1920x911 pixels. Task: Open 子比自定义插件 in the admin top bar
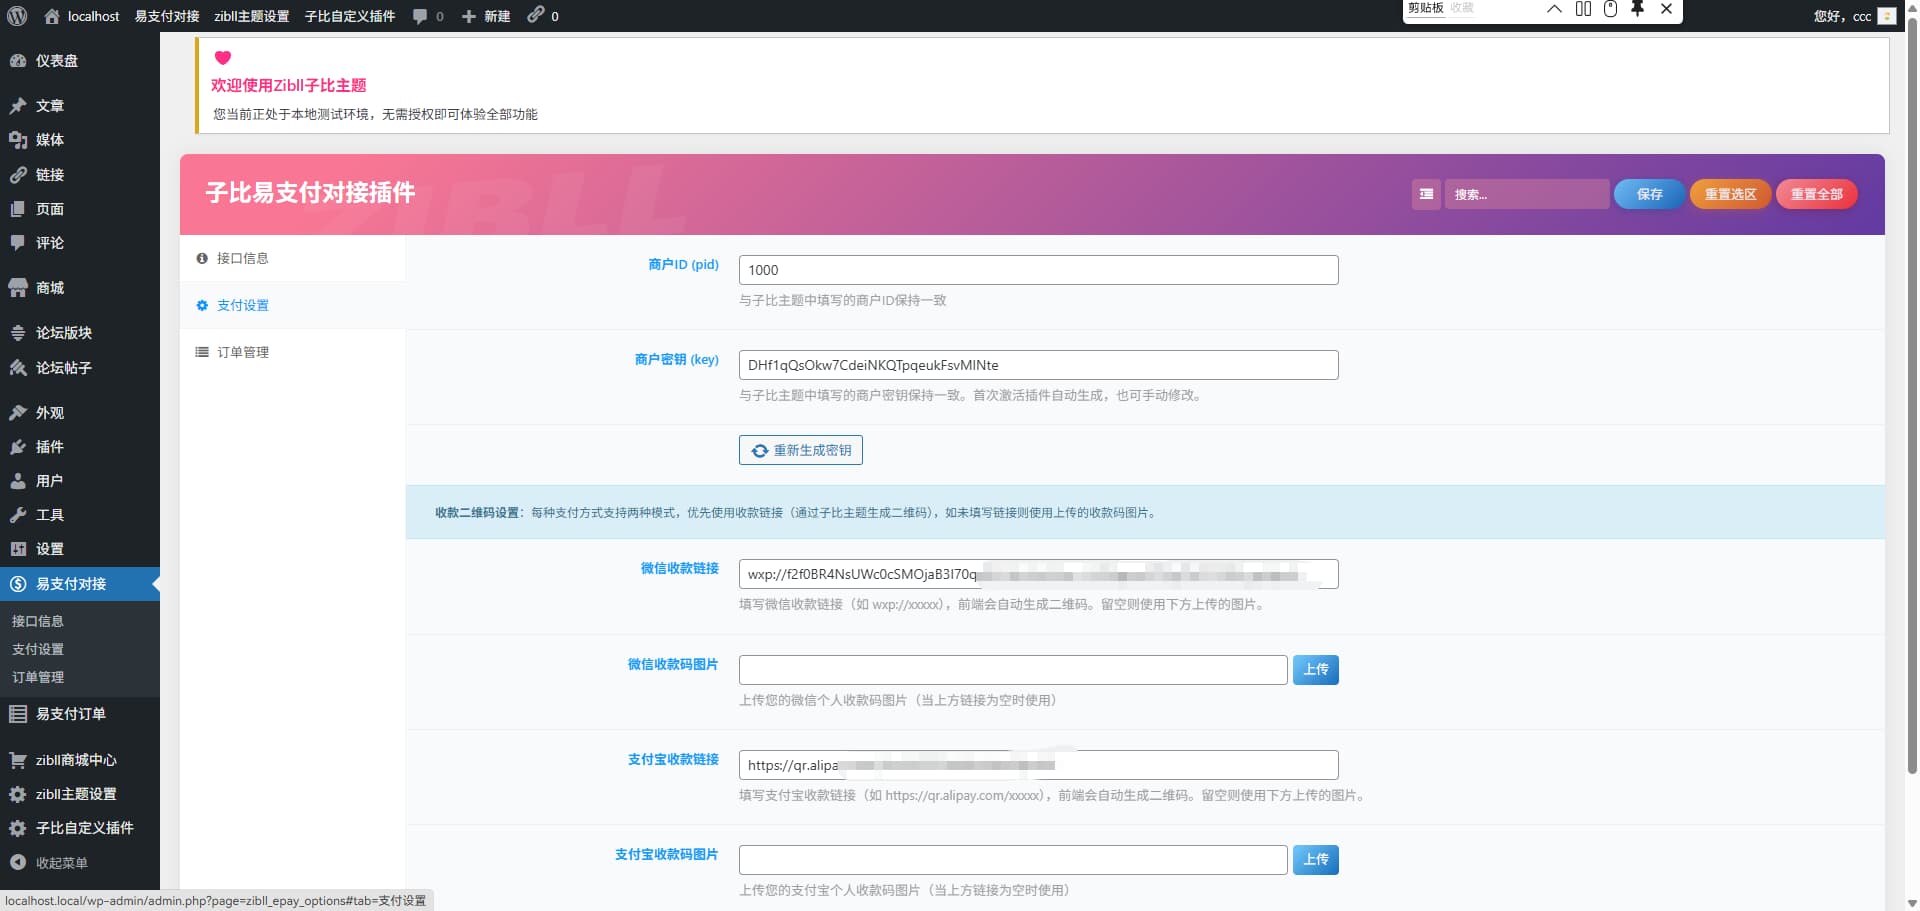coord(350,16)
